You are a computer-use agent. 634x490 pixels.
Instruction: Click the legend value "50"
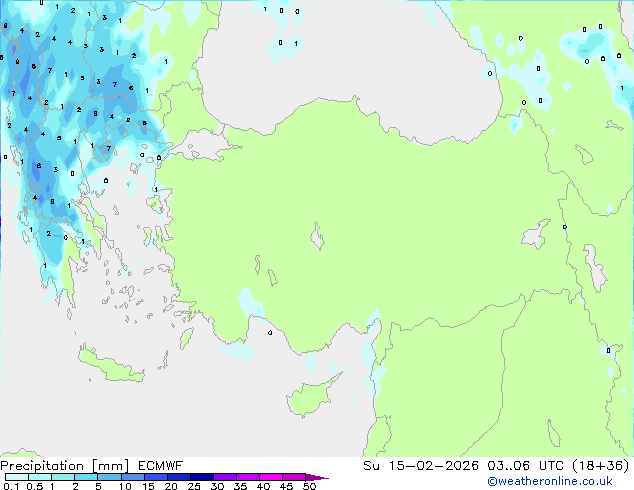click(x=309, y=486)
